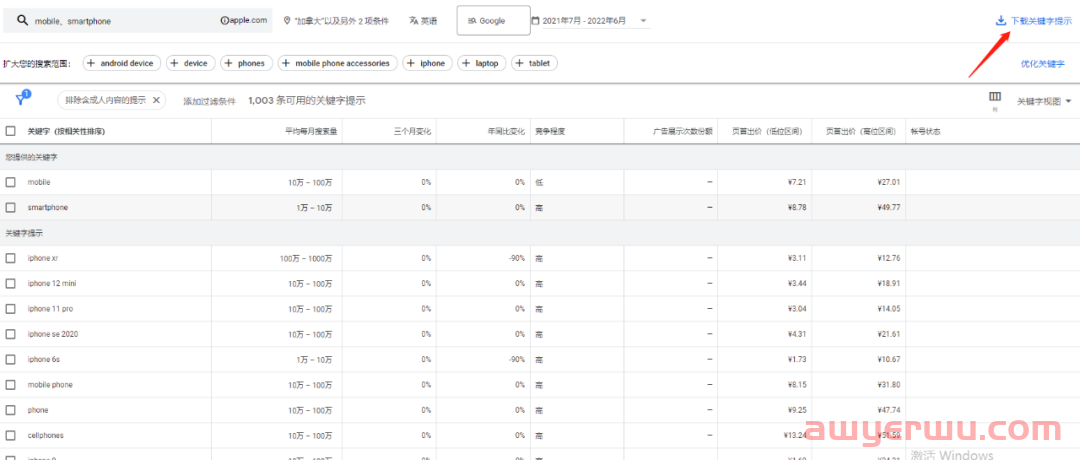Add the iphone suggestion chip
1080x460 pixels.
tap(428, 63)
